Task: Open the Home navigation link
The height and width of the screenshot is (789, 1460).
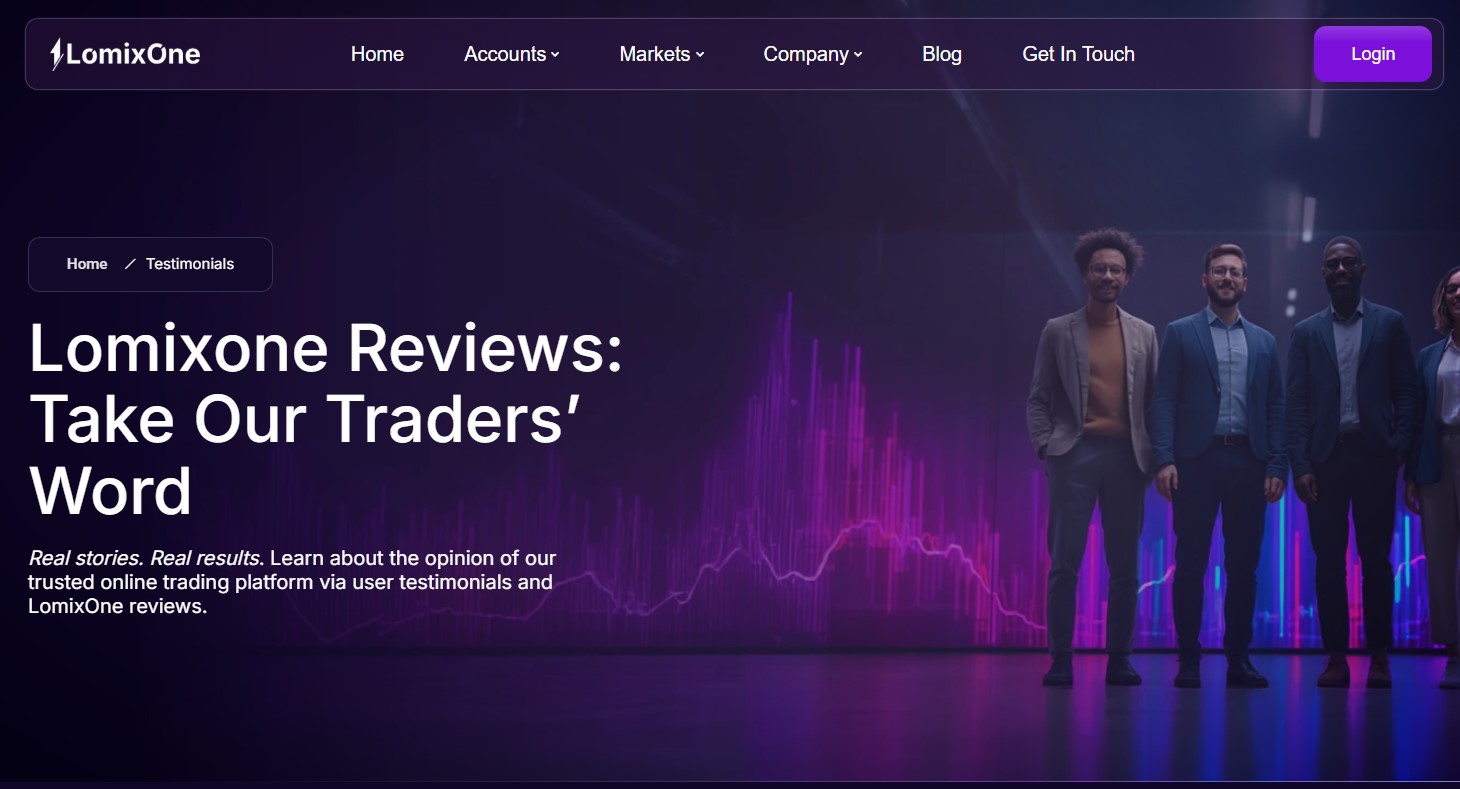Action: pos(377,54)
